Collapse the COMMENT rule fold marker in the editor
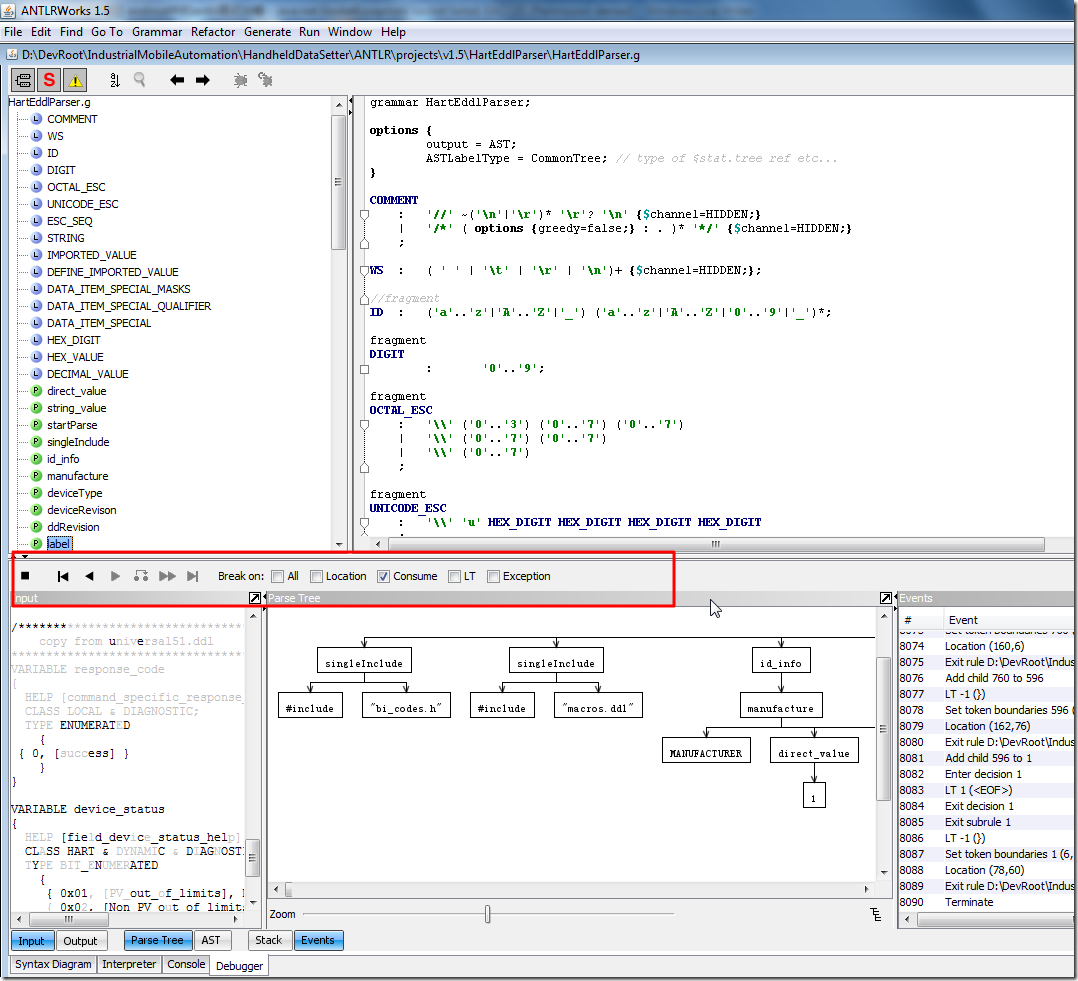 (x=364, y=213)
